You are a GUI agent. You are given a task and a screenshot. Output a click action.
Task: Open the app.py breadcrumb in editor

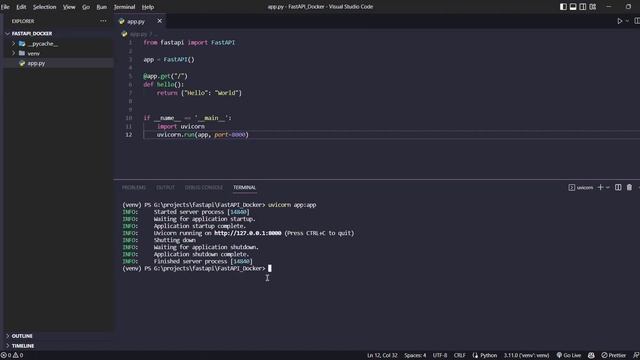coord(138,34)
